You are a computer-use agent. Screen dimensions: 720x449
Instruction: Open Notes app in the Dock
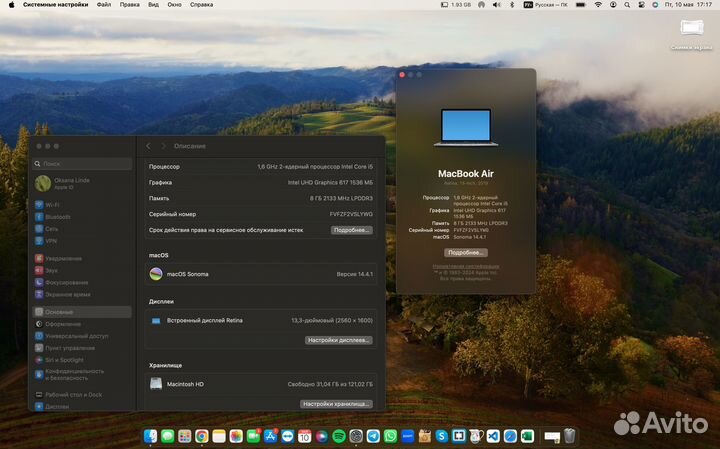tap(219, 436)
